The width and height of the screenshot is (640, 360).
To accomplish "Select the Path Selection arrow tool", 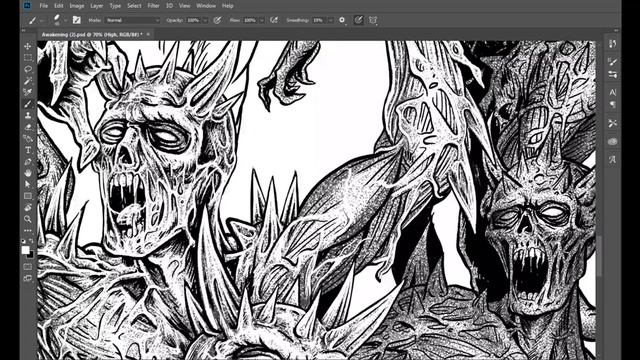I will click(28, 184).
